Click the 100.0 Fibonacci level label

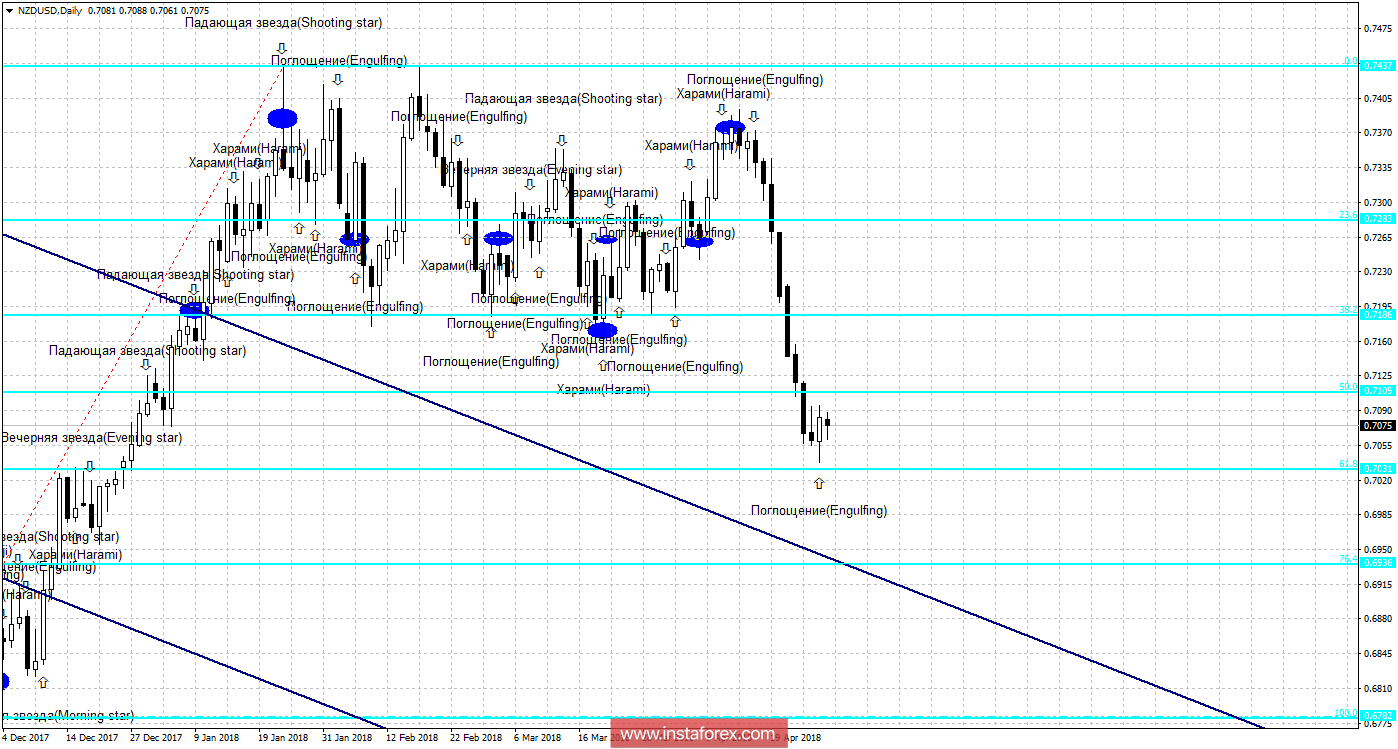coord(1345,713)
